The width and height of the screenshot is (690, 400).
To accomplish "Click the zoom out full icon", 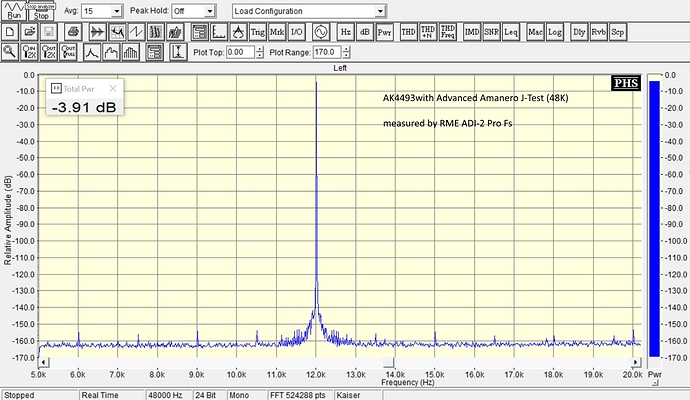I will [x=72, y=52].
